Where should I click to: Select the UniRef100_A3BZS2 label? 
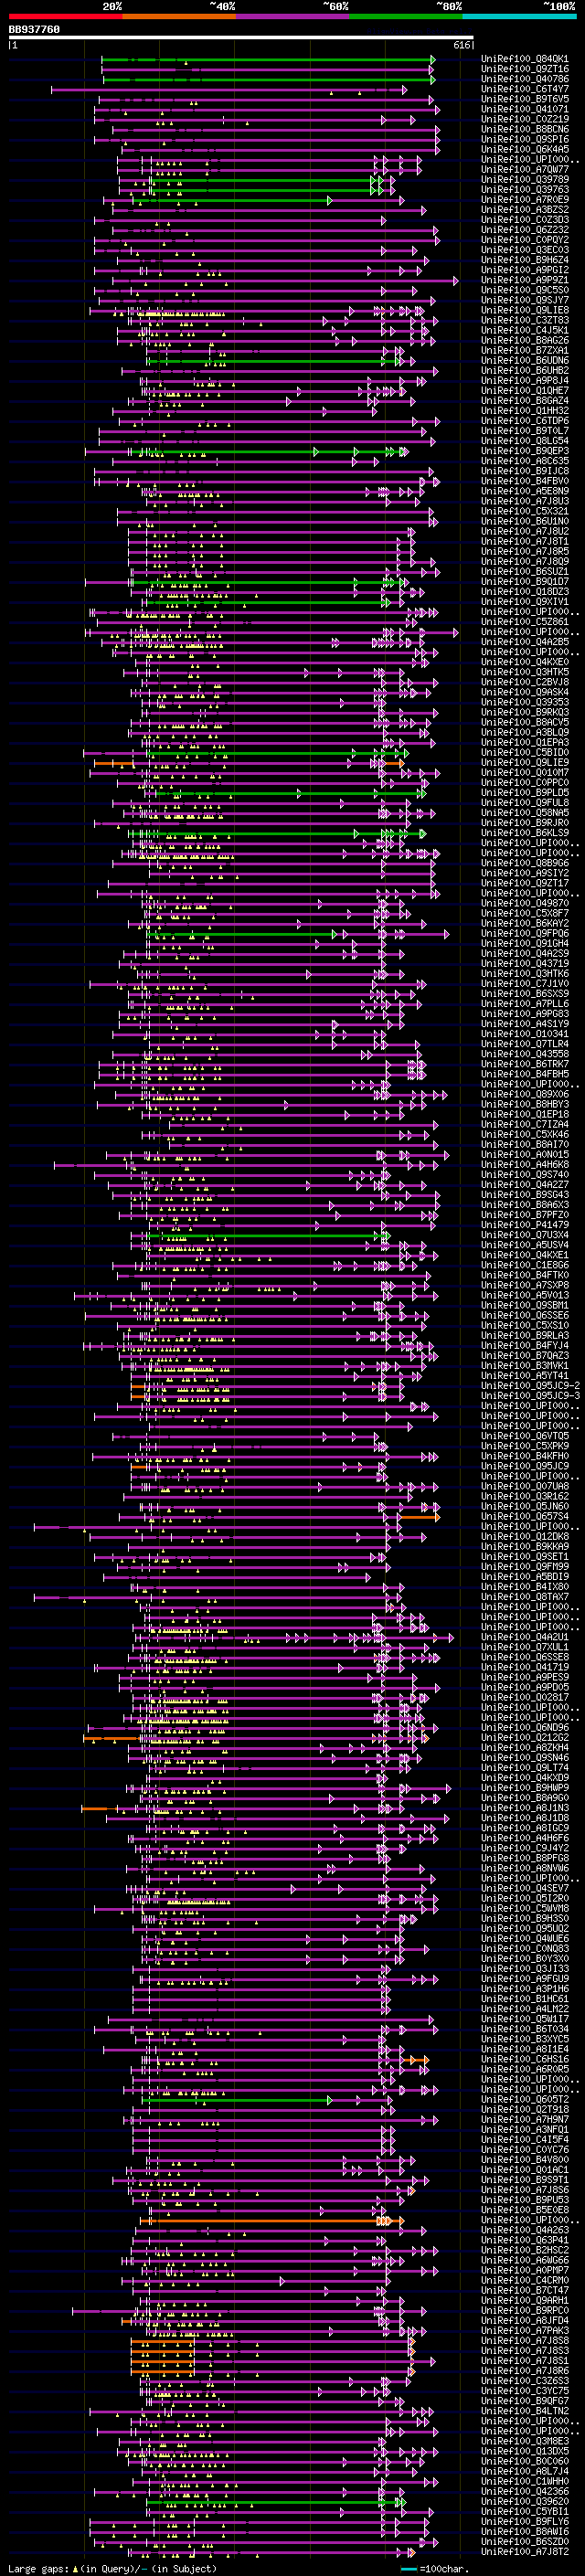point(525,210)
